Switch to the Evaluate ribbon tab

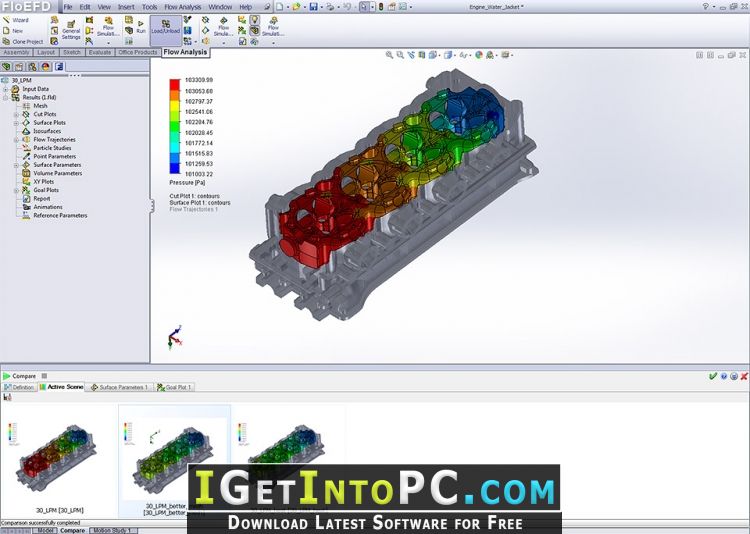click(100, 52)
